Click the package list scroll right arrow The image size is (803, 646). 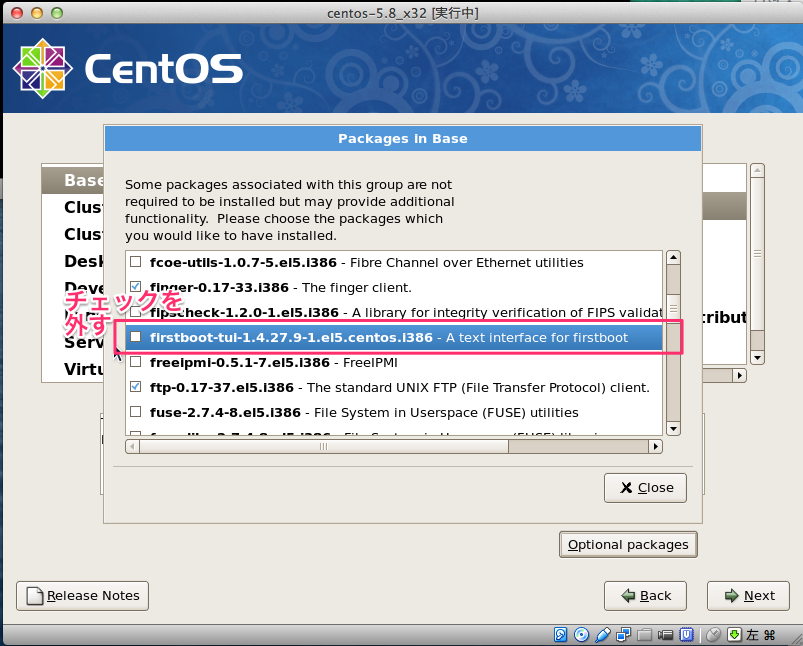point(656,447)
